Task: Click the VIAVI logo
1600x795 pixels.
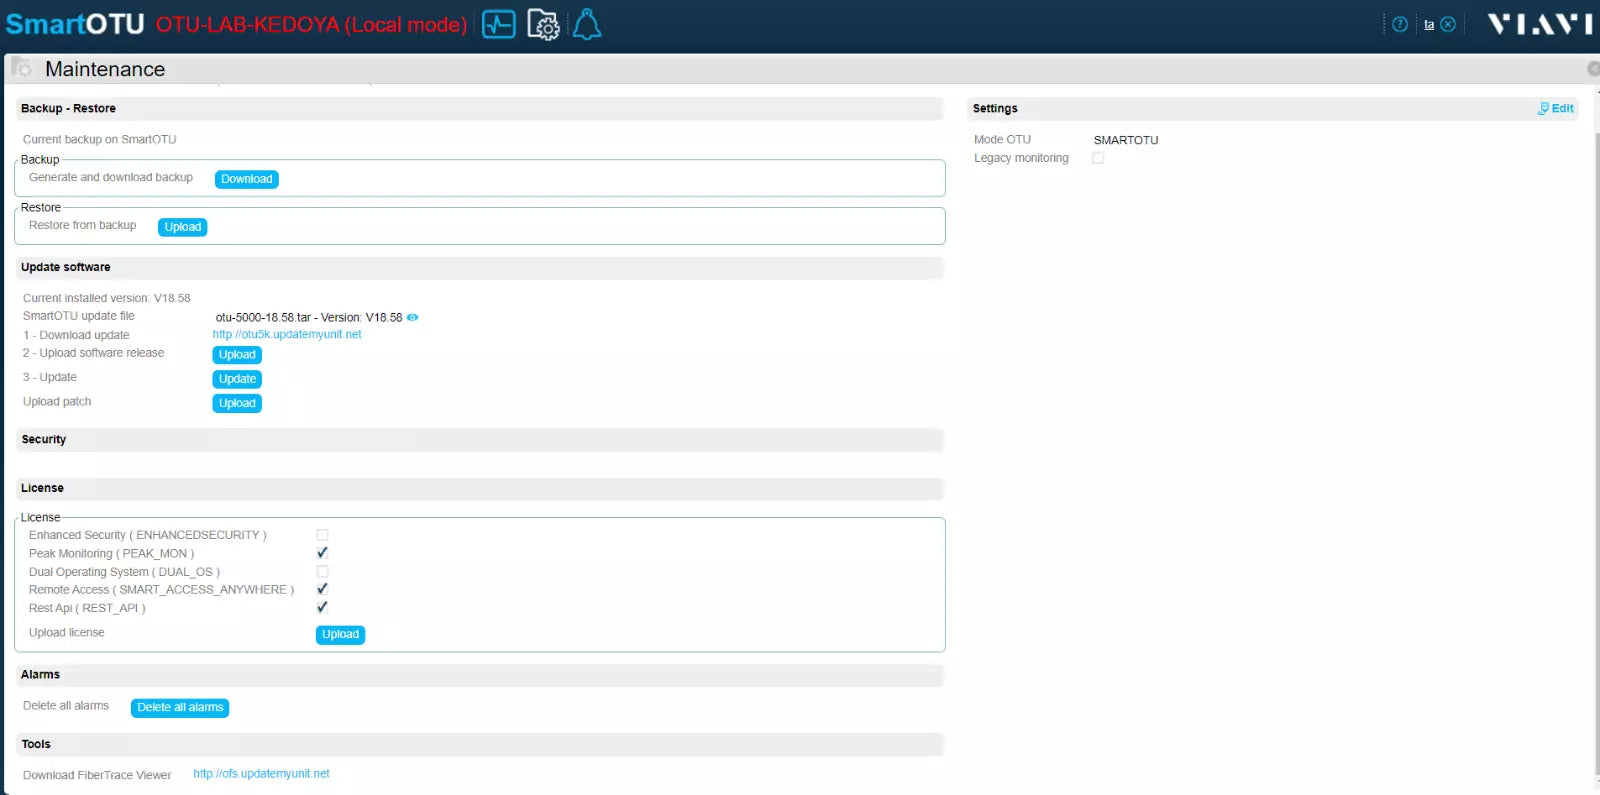Action: tap(1539, 24)
